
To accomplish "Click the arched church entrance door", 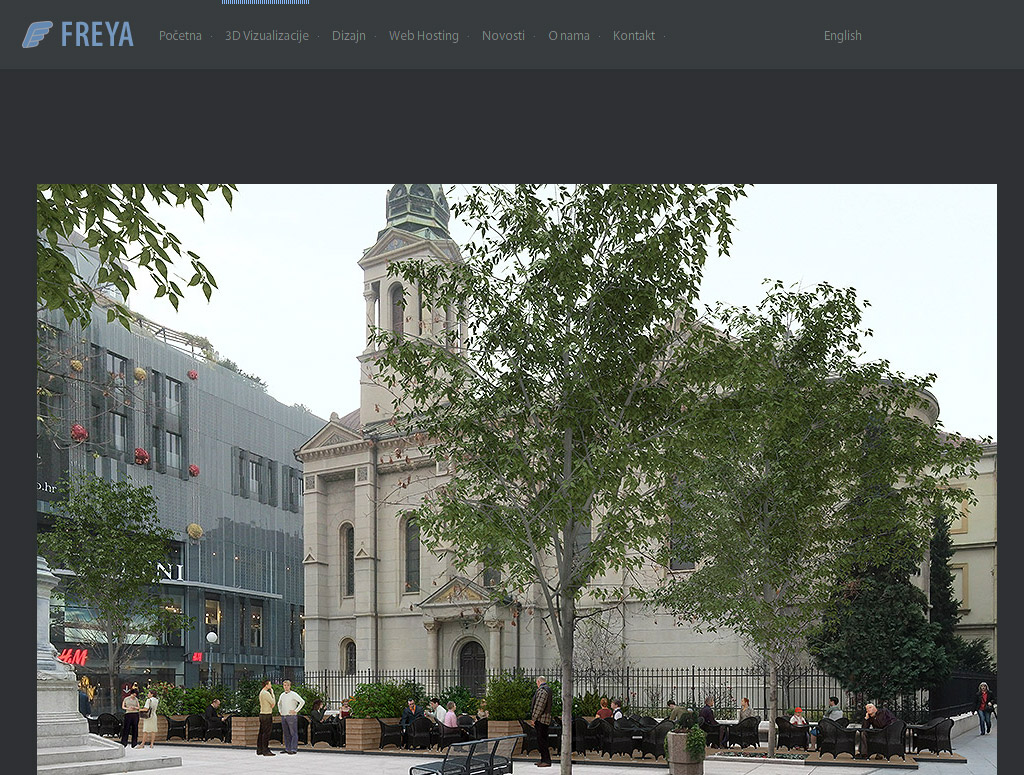I will coord(472,666).
